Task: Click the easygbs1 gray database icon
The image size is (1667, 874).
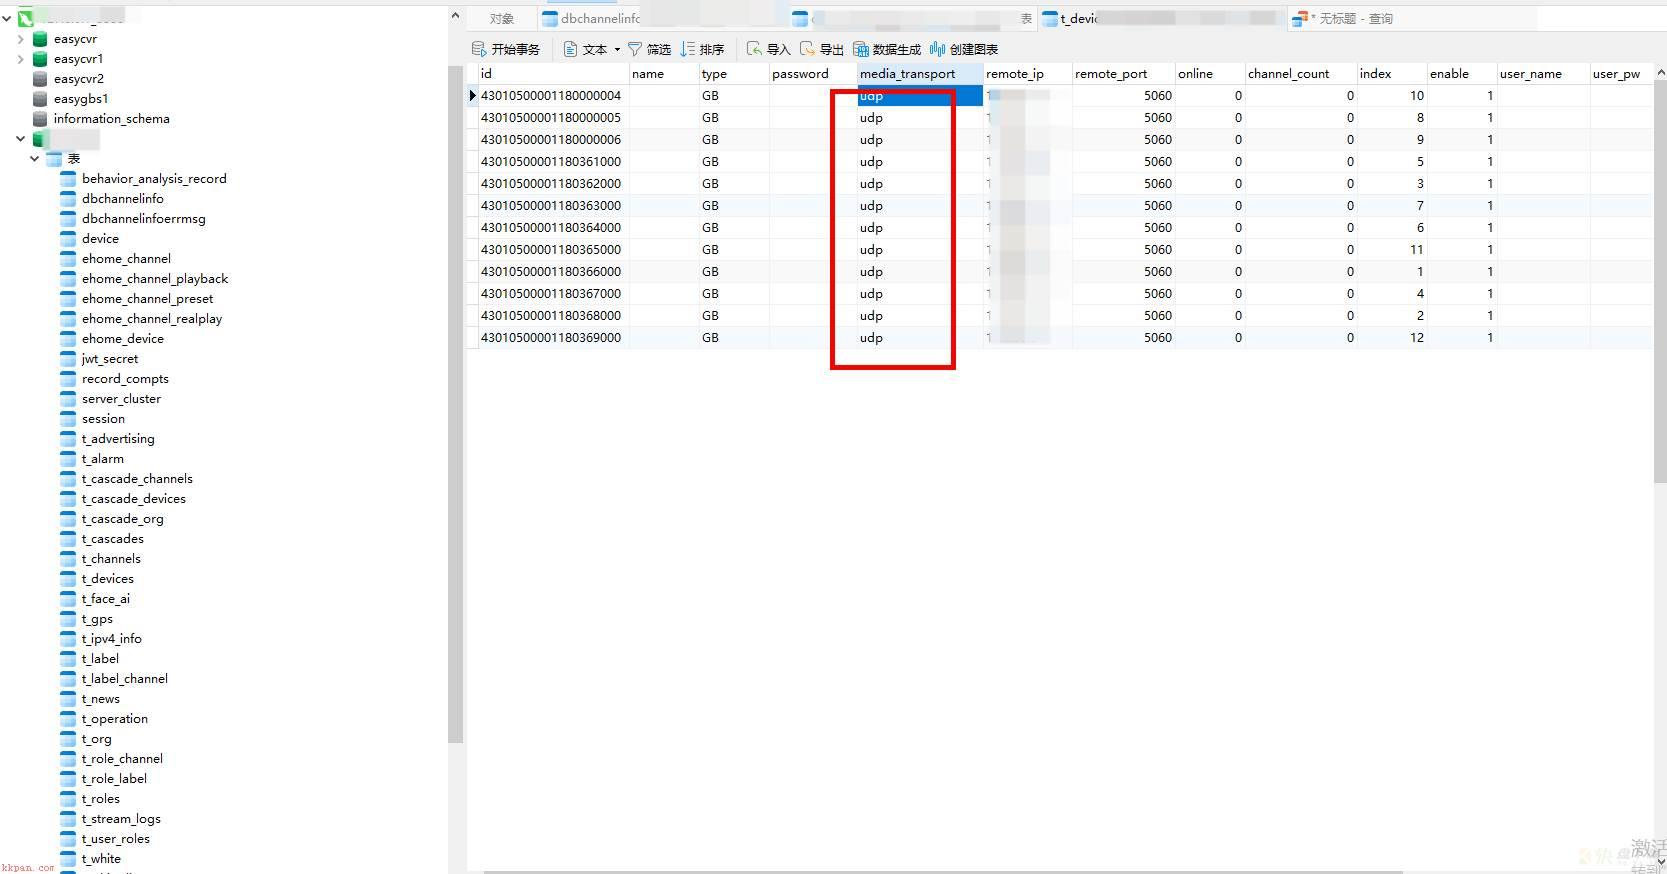Action: 40,99
